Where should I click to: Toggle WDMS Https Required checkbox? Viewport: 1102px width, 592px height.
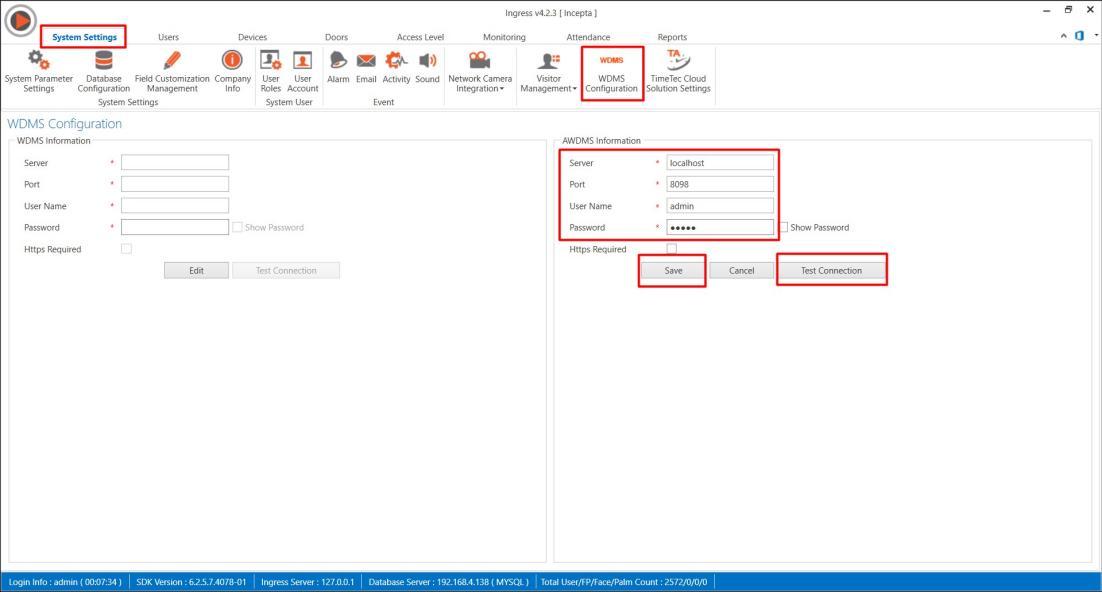[x=127, y=249]
